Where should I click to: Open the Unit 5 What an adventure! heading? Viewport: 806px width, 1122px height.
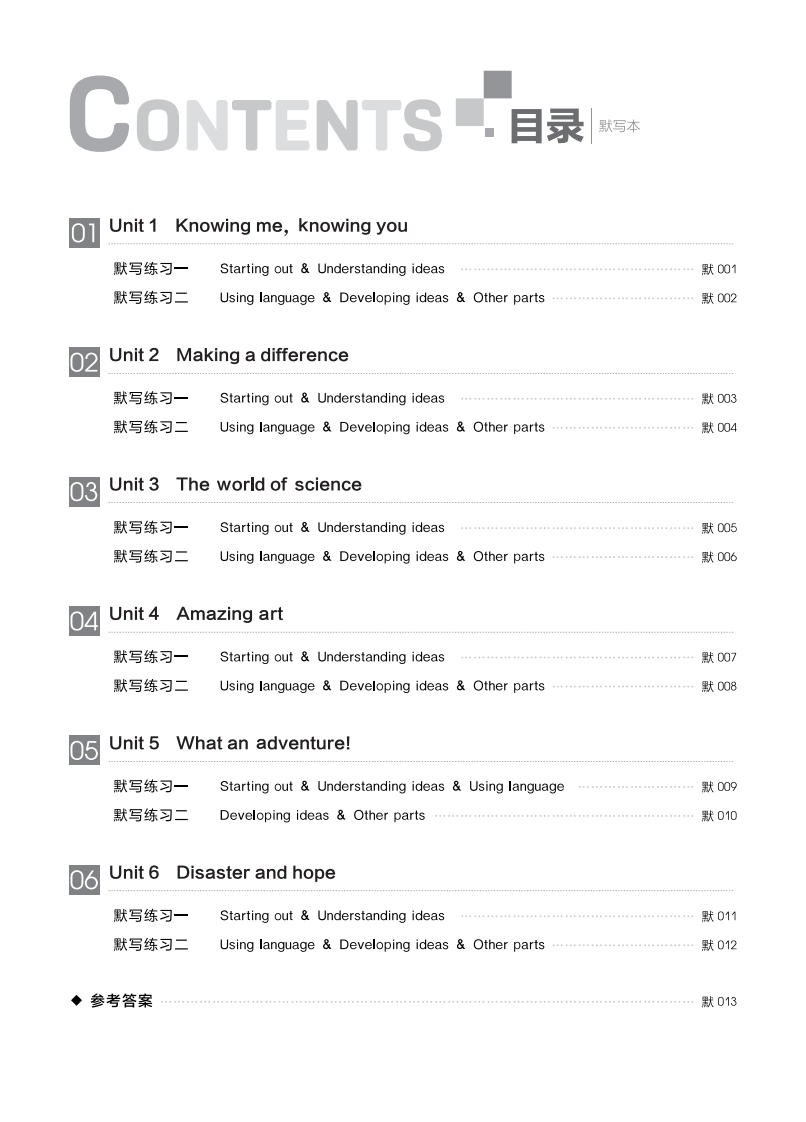[x=230, y=743]
